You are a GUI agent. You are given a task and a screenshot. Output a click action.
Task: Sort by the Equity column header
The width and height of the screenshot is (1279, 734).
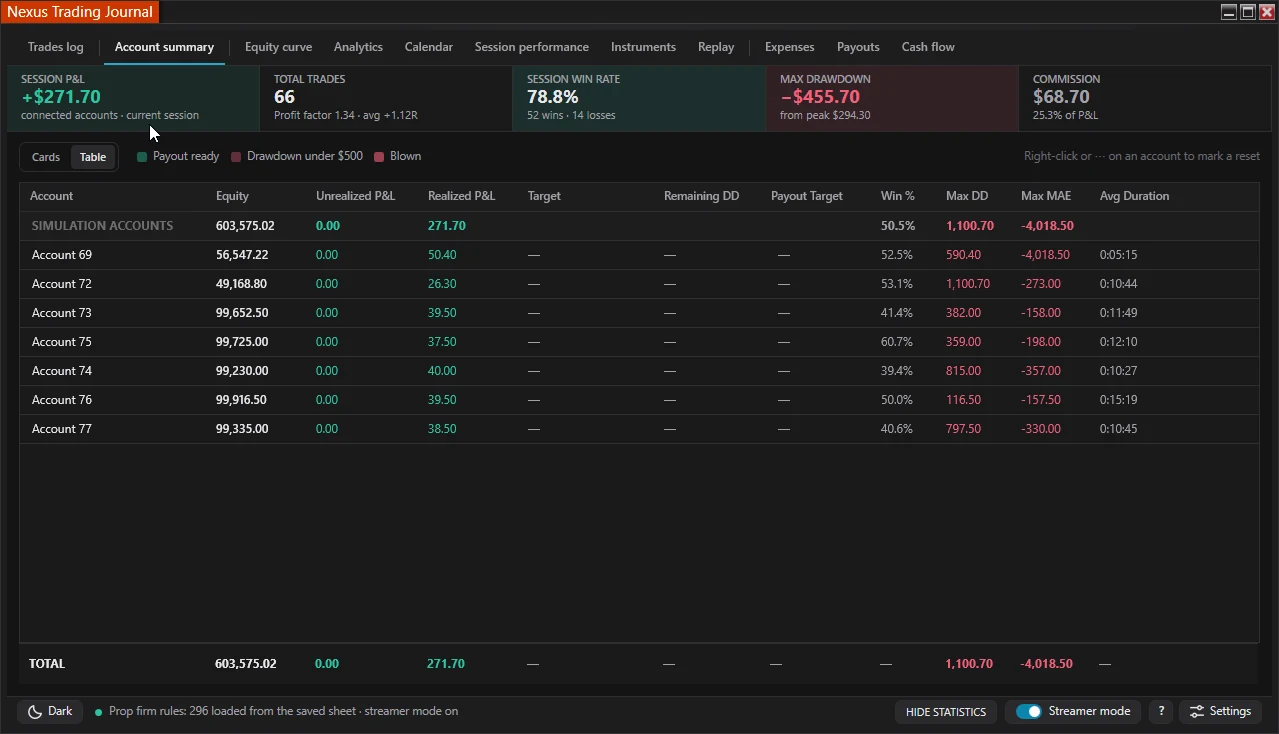pos(232,196)
